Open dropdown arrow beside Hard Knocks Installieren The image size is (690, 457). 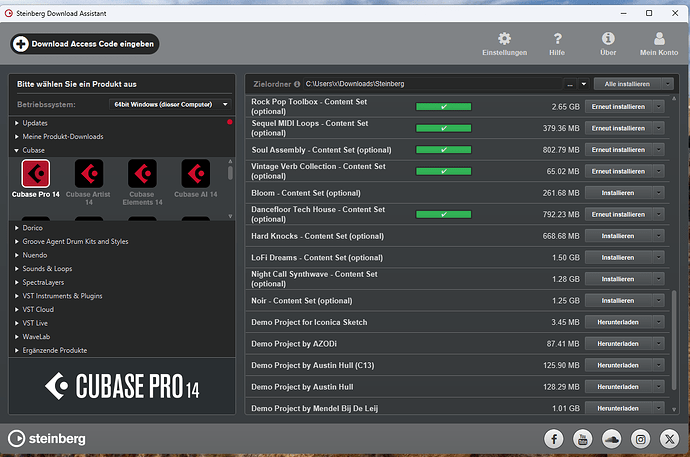pyautogui.click(x=659, y=236)
